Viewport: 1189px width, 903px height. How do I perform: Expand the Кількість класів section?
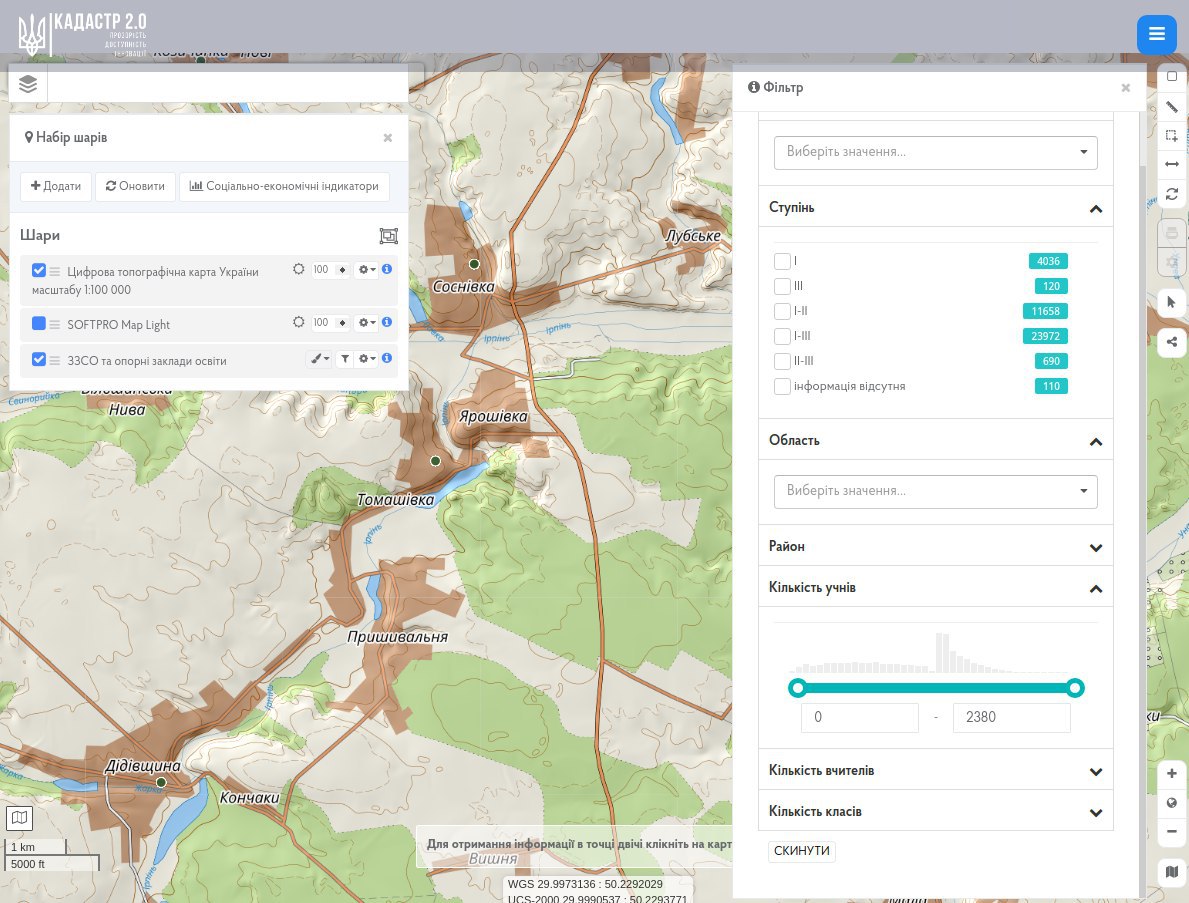1096,813
